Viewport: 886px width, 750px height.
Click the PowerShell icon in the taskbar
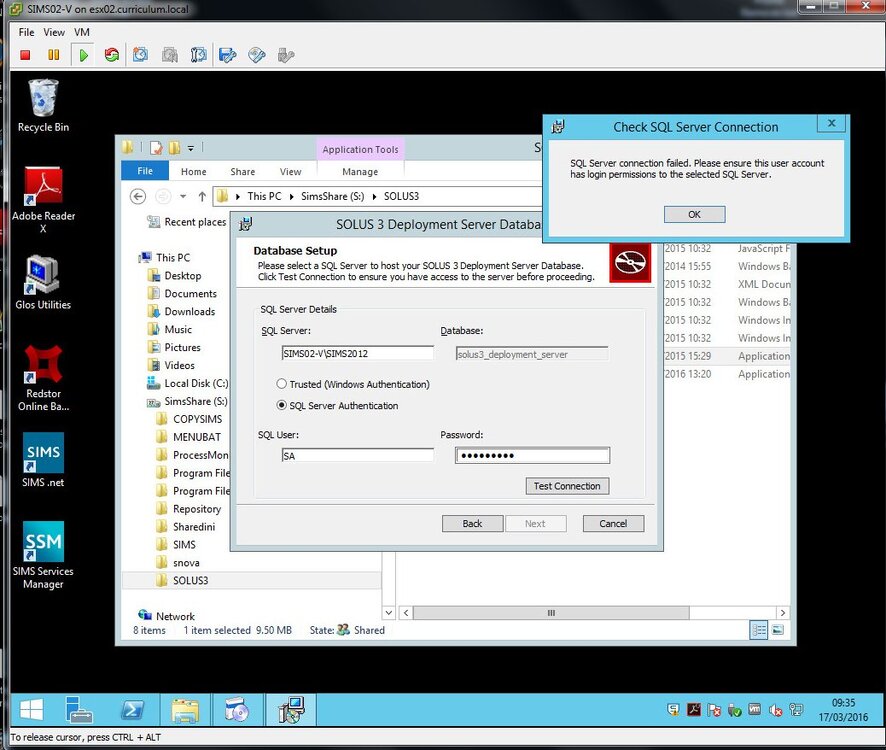(132, 709)
